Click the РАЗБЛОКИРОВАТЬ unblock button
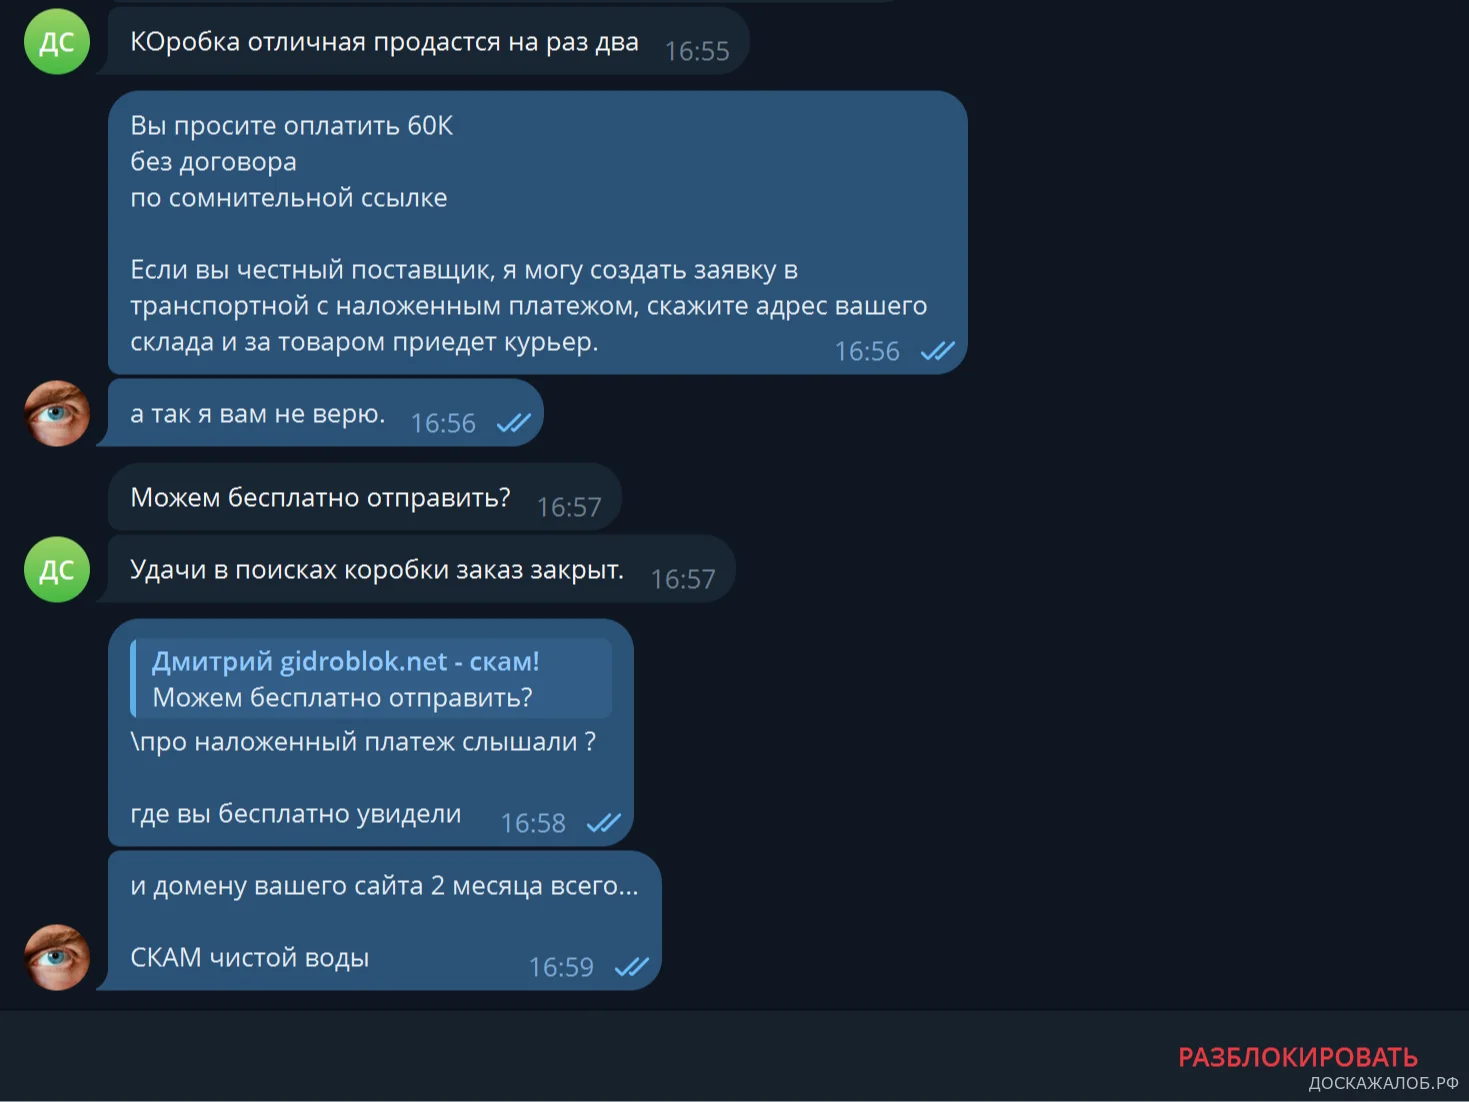 click(x=1297, y=1057)
